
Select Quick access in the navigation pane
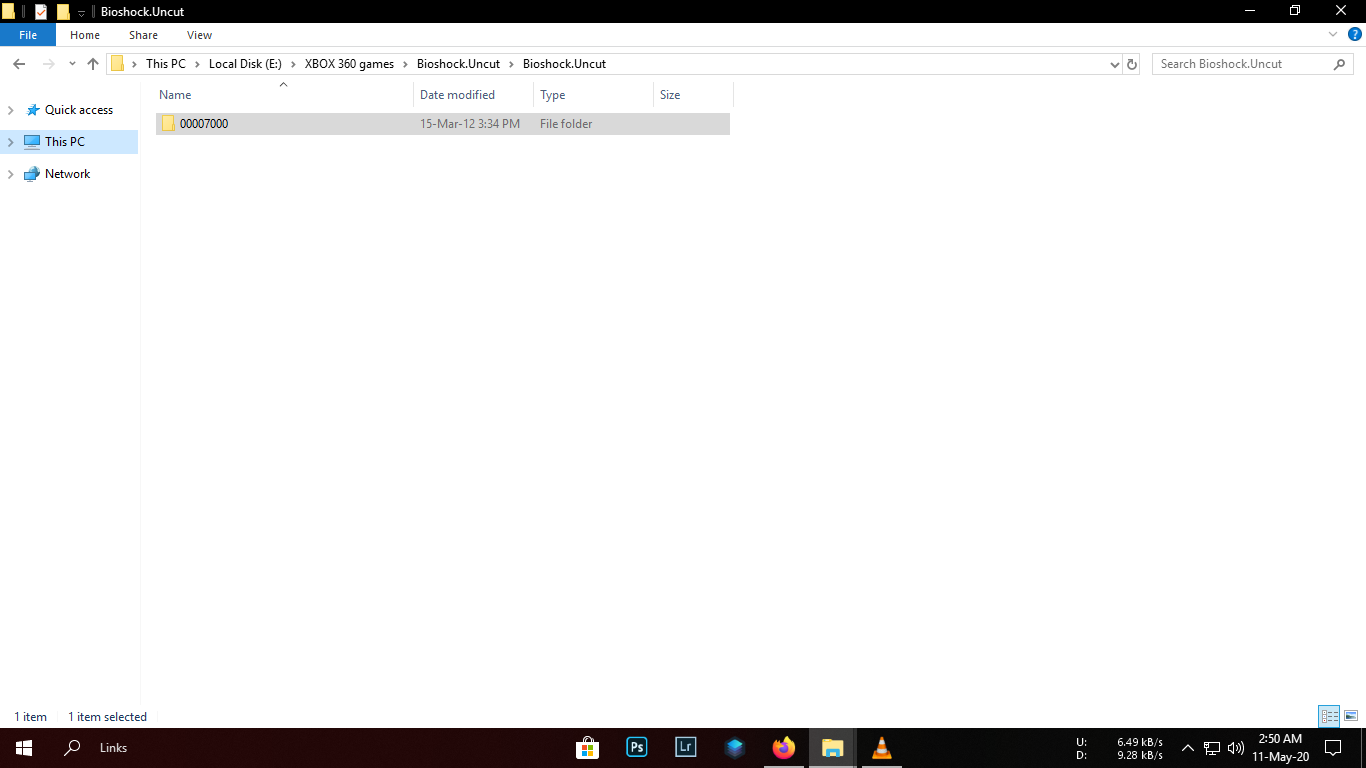point(79,110)
